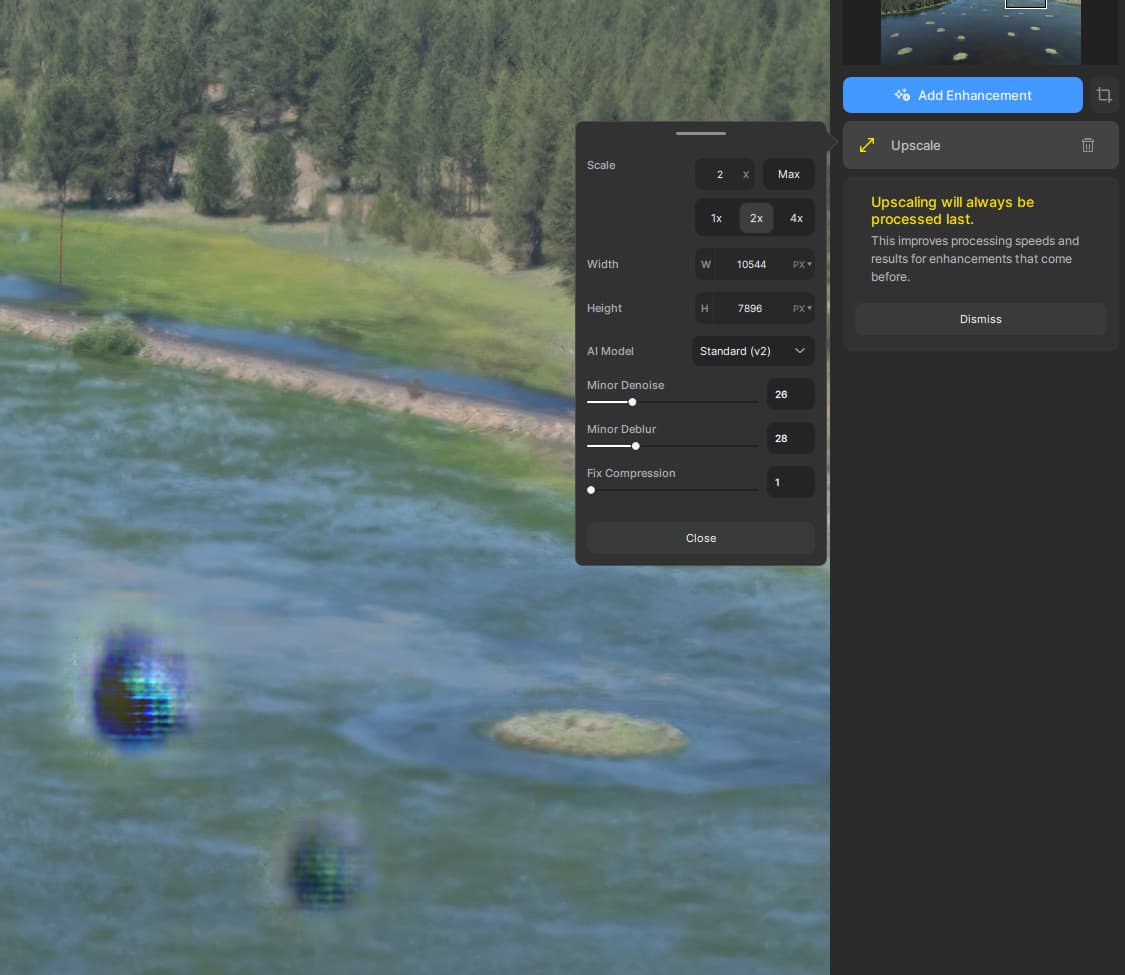This screenshot has height=975, width=1125.
Task: Click the navigator preview thumbnail
Action: [980, 32]
